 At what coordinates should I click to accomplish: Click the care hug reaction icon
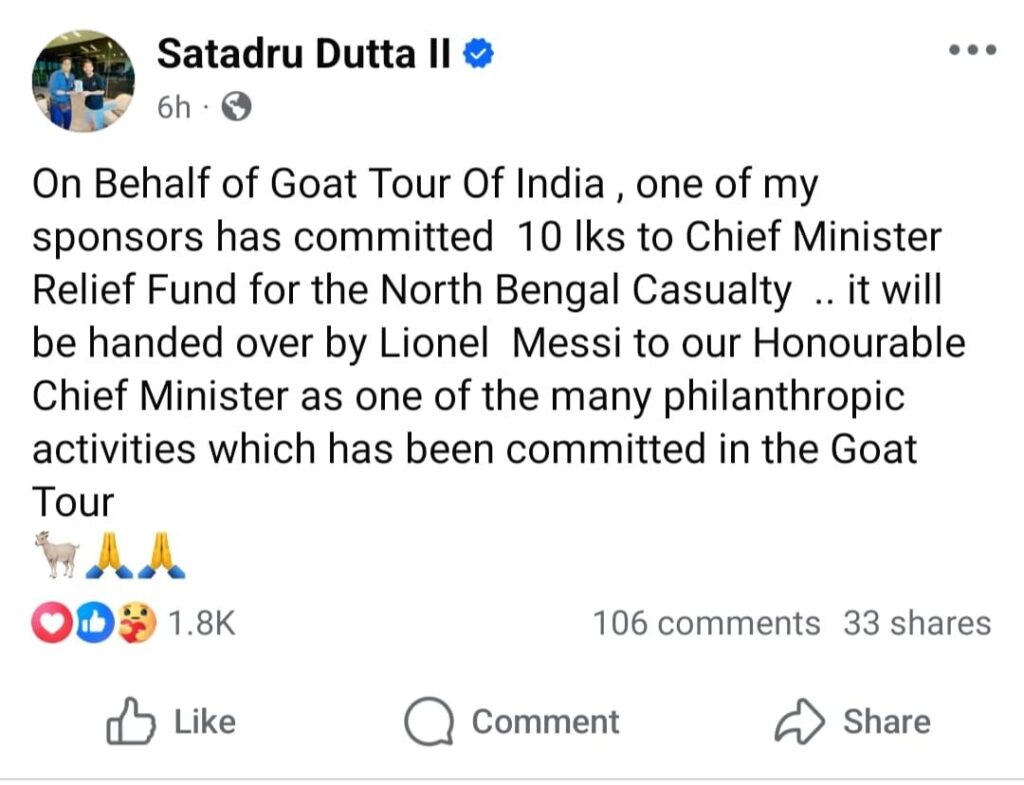pos(134,624)
